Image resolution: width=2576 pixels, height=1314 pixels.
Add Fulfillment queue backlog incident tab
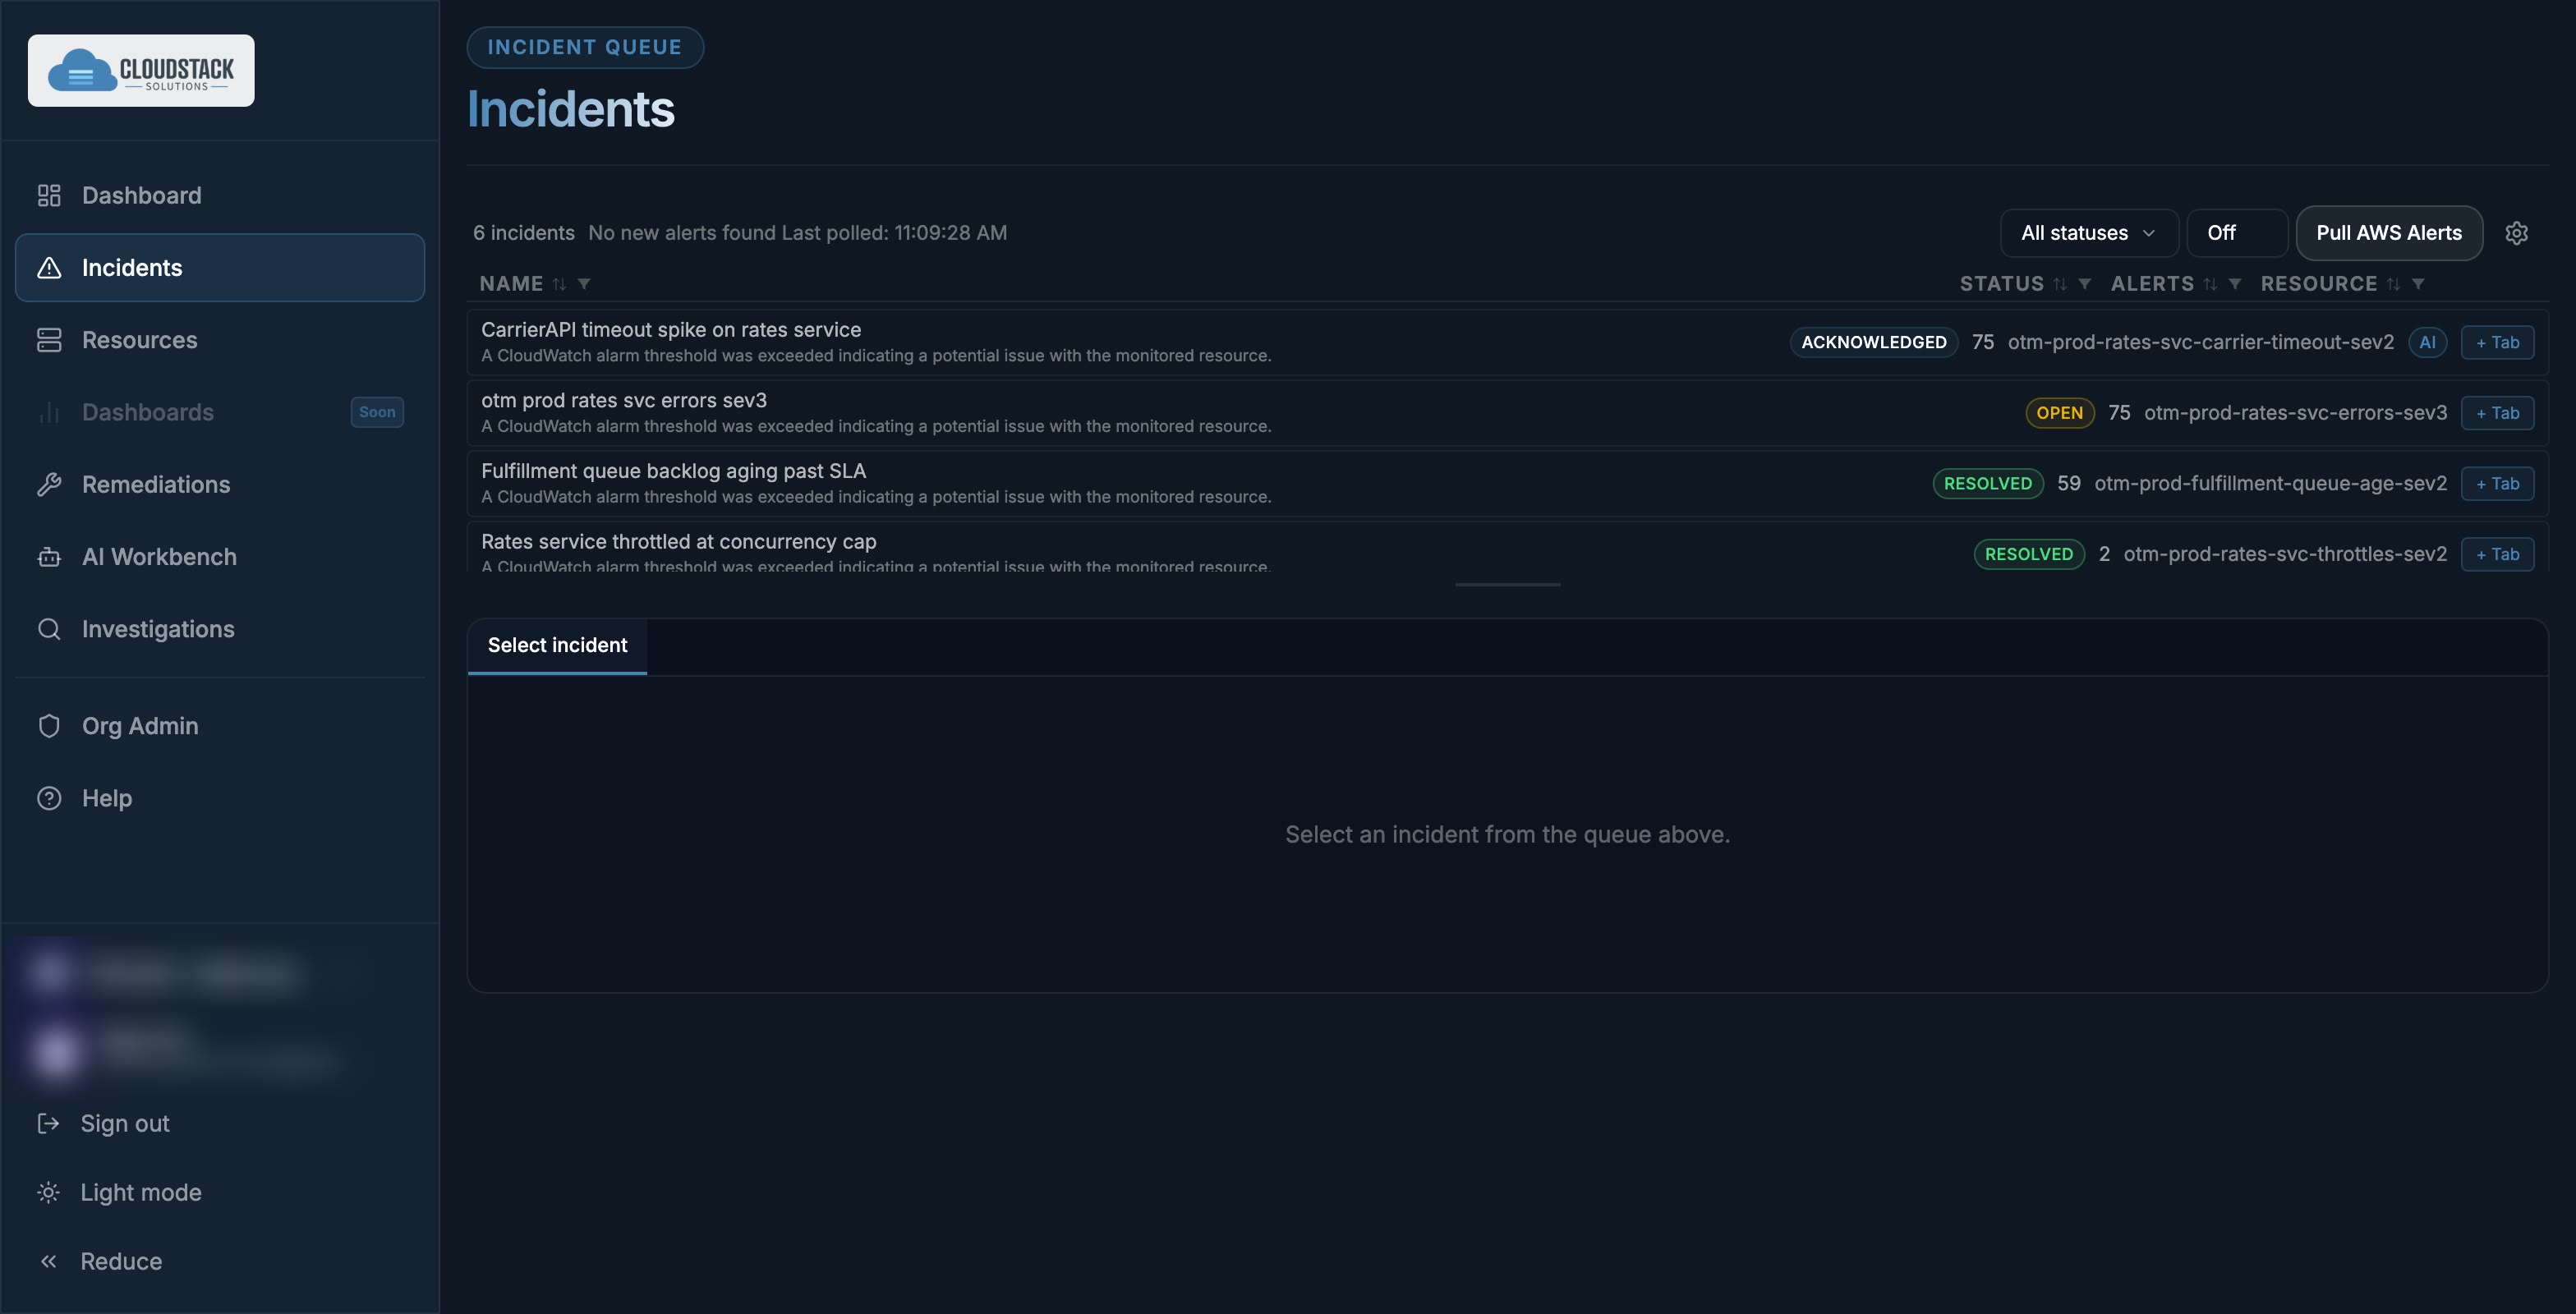2496,484
